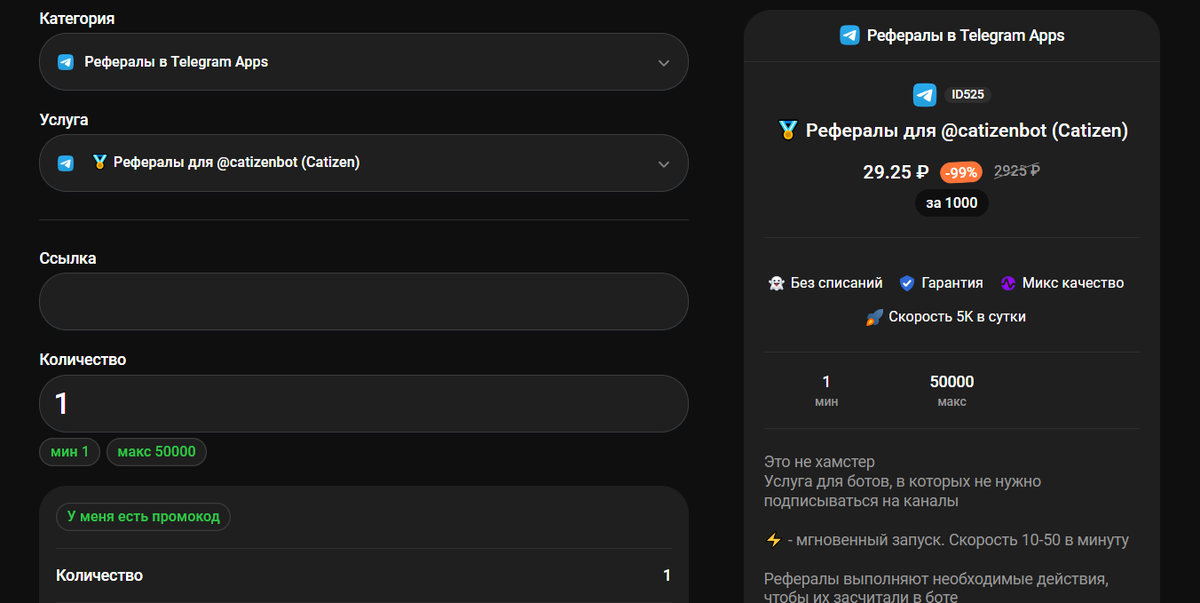Click the Telegram icon inside the Услуга selector

click(65, 163)
